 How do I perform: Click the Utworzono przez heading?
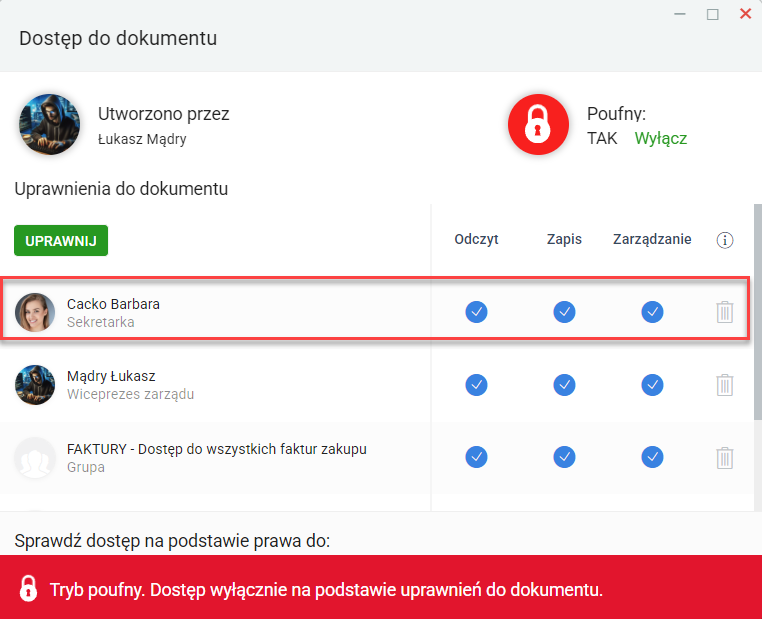click(164, 114)
